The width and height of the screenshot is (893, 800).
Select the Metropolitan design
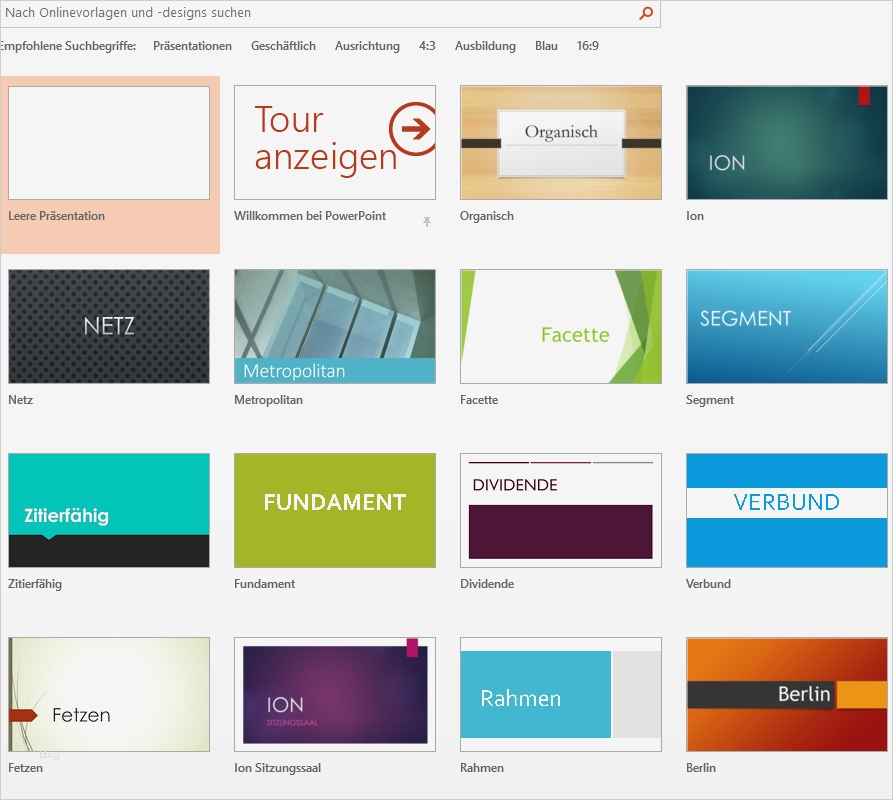coord(334,326)
